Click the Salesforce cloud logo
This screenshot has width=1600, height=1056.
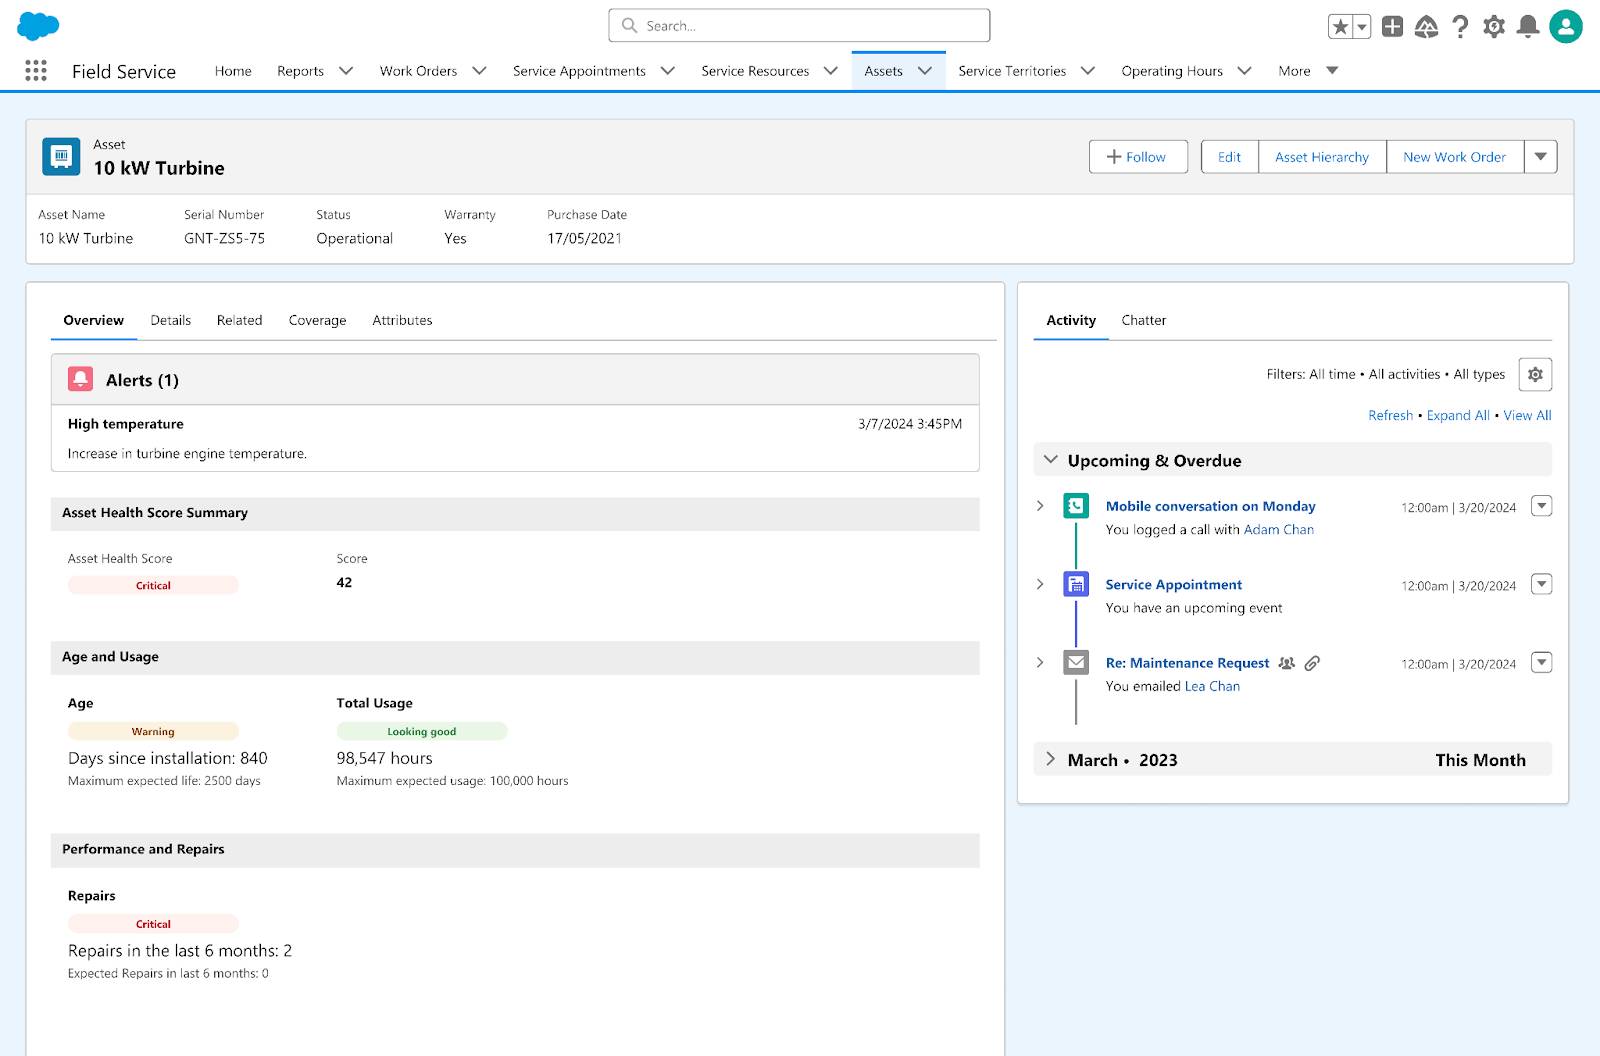pyautogui.click(x=38, y=26)
